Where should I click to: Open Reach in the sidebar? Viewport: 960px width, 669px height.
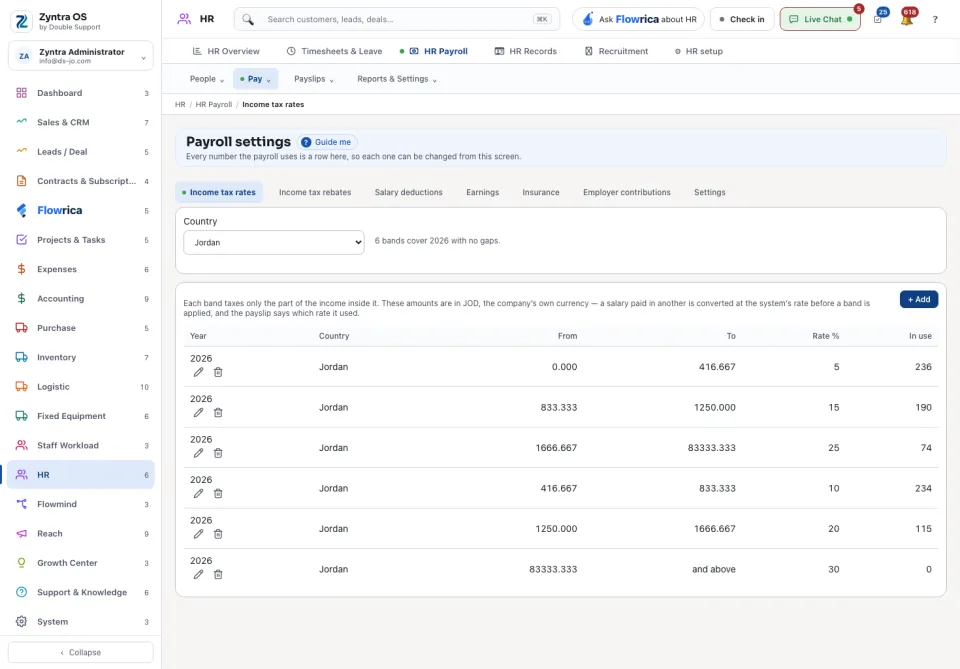(x=81, y=534)
